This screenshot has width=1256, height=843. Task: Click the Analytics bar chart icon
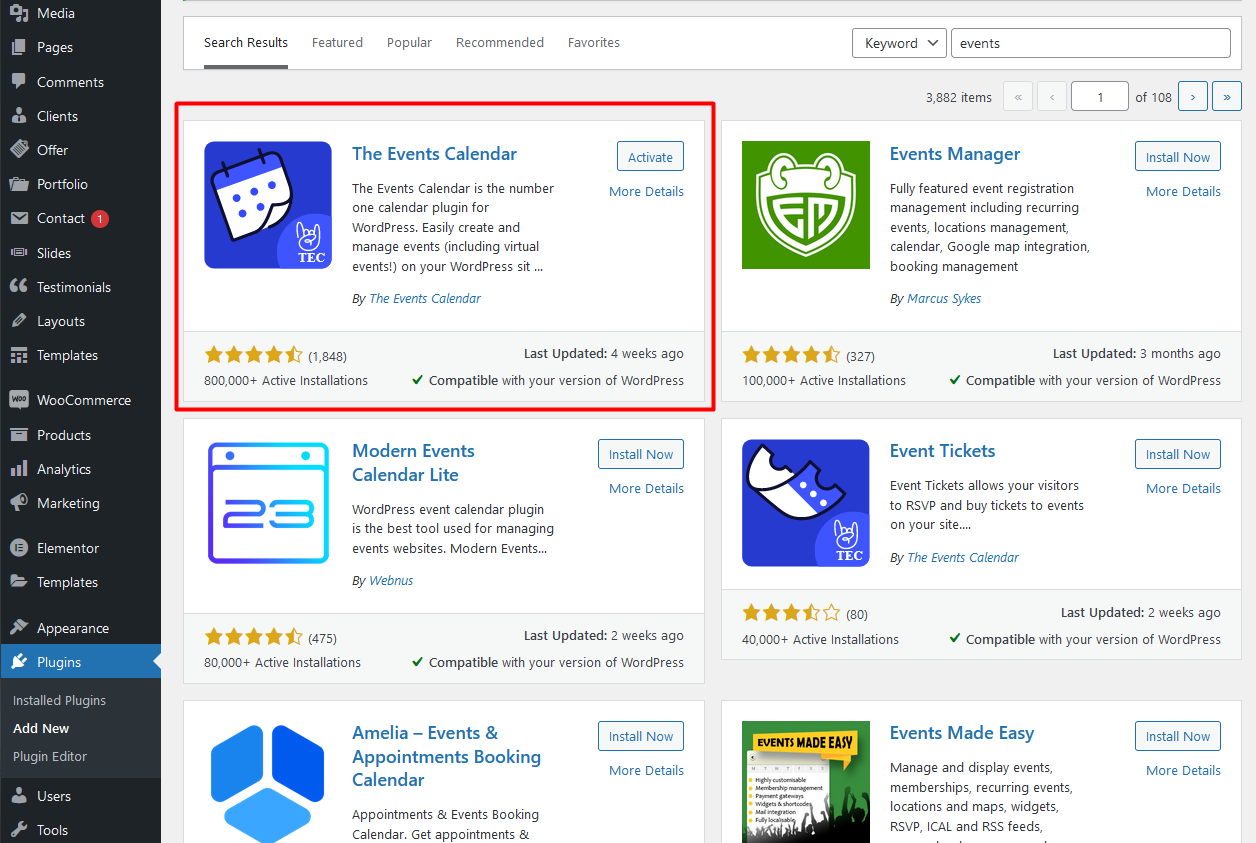point(19,469)
